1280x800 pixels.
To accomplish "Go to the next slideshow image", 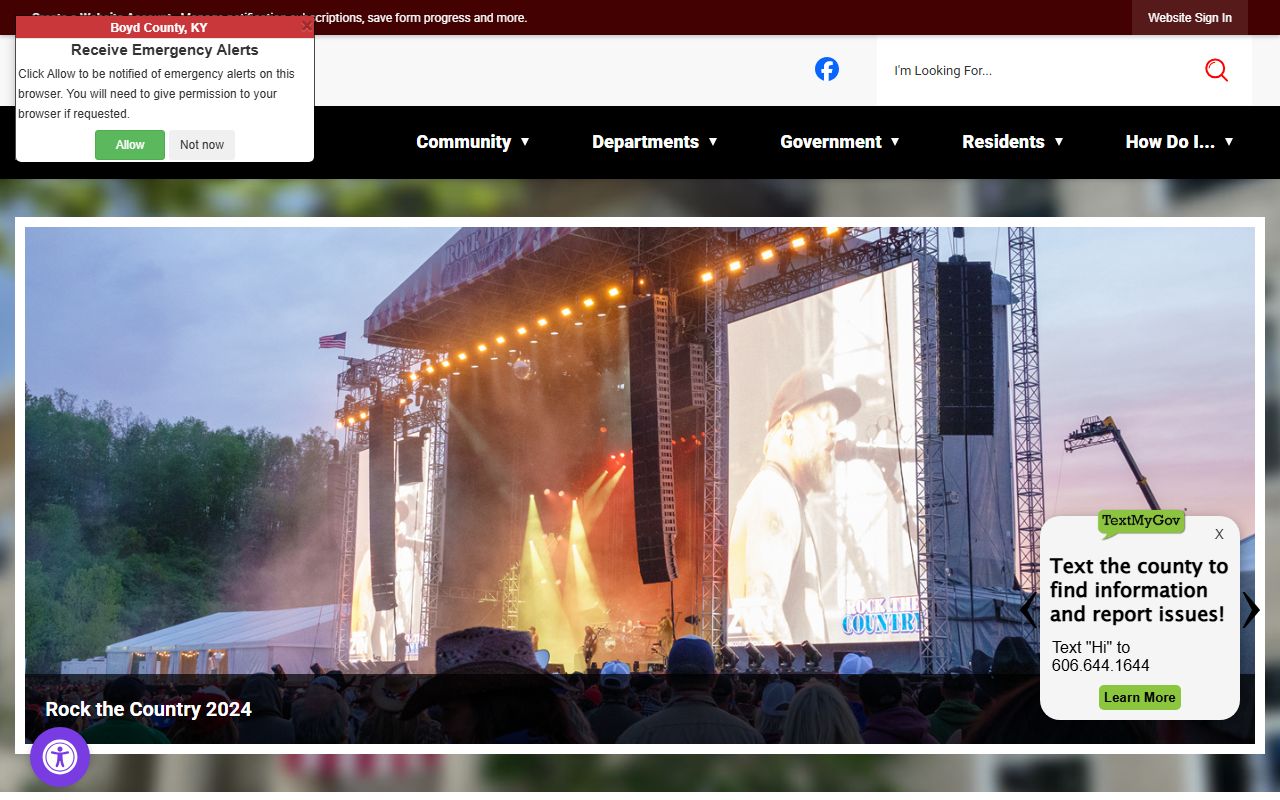I will 1251,610.
